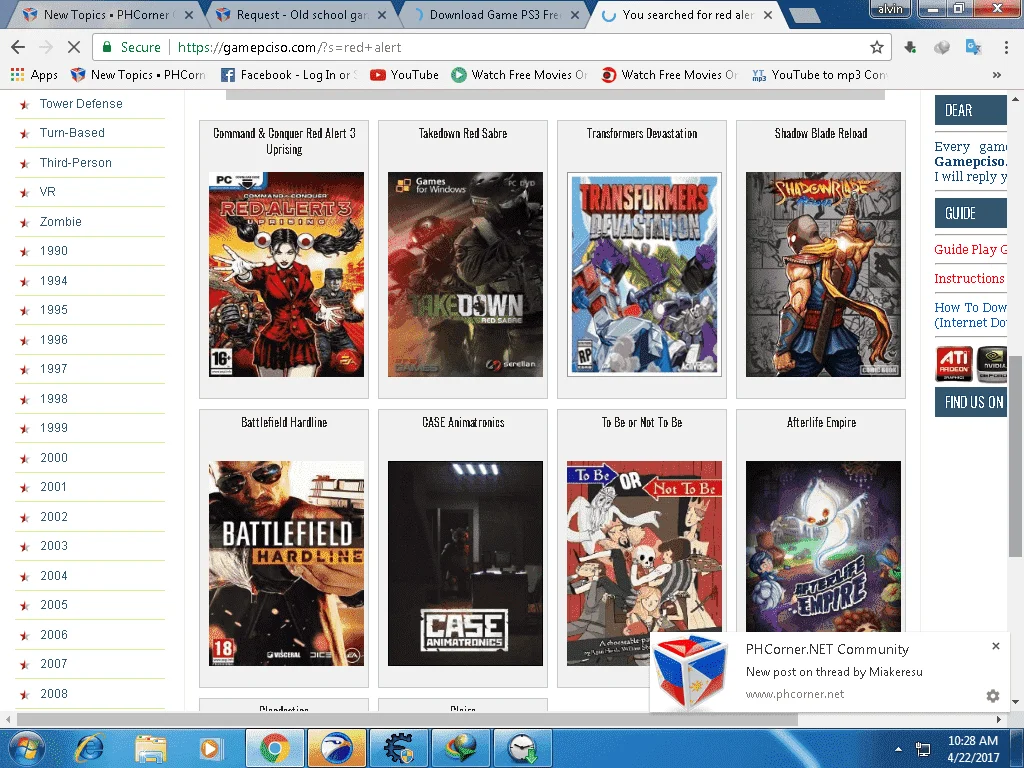Launch Internet Explorer from the taskbar
Image resolution: width=1024 pixels, height=768 pixels.
pyautogui.click(x=89, y=748)
